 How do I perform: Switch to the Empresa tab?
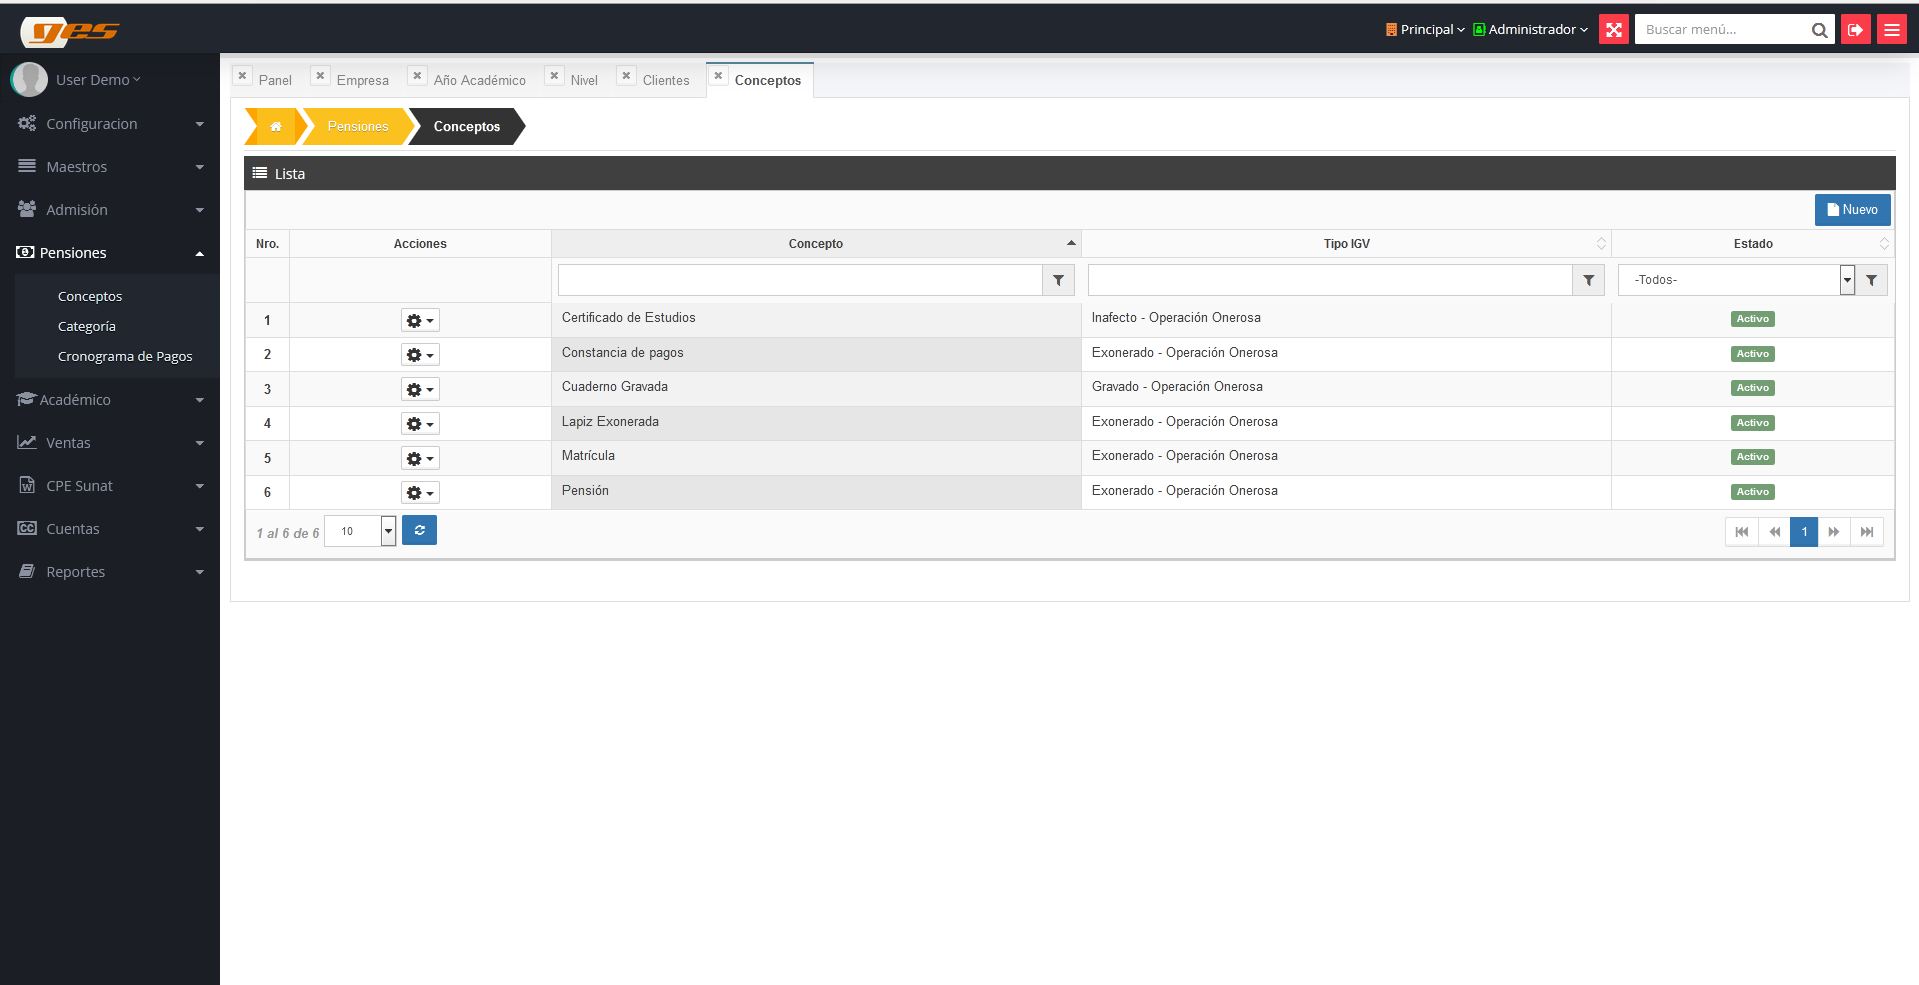362,81
